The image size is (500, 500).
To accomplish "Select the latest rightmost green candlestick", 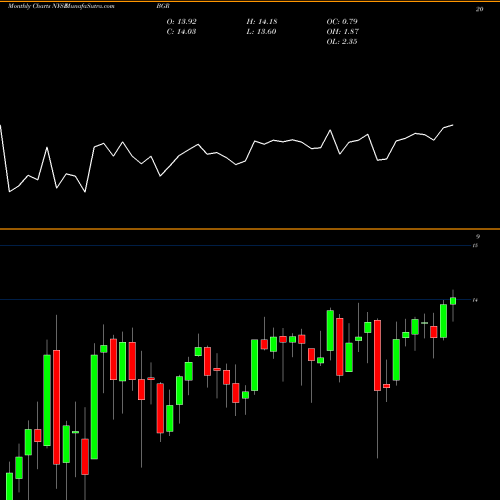I will pyautogui.click(x=453, y=301).
